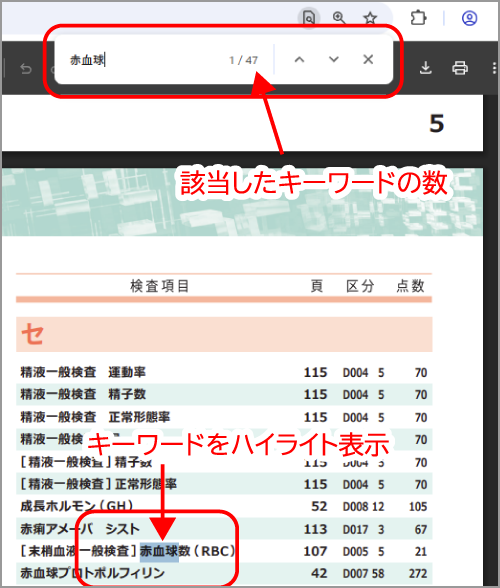Screen dimensions: 500x588
Task: Close the find bar
Action: pos(368,59)
